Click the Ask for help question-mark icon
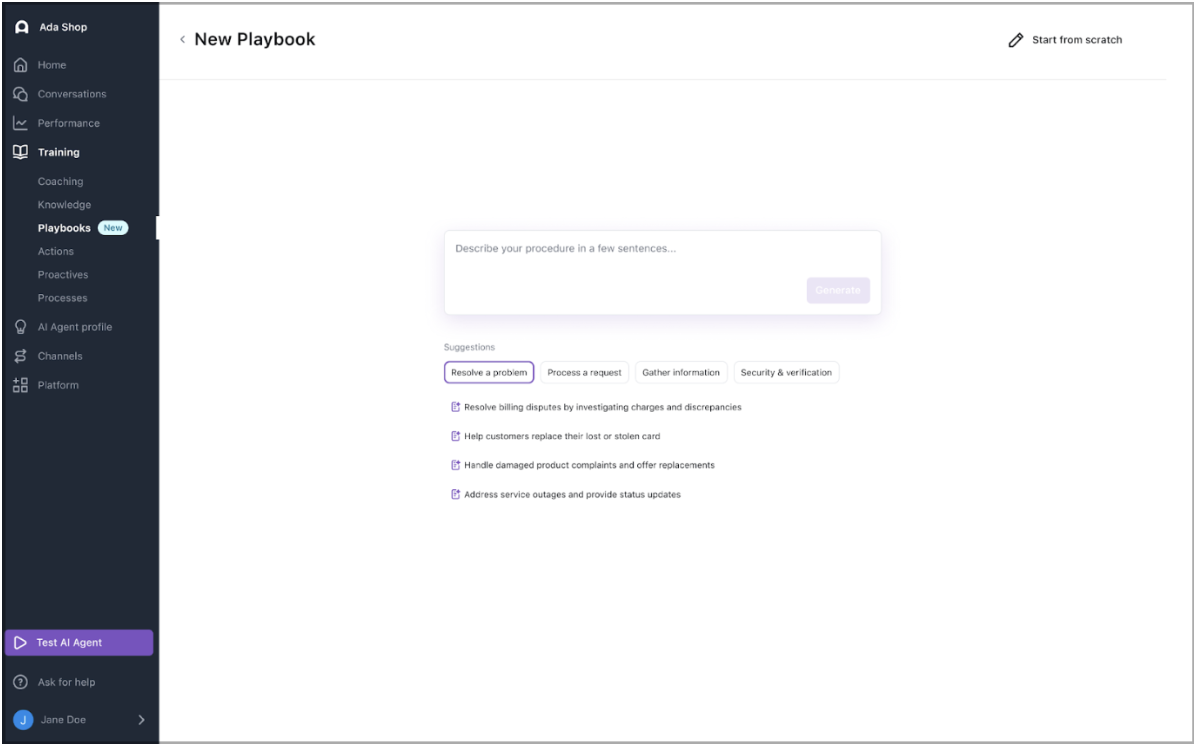The height and width of the screenshot is (746, 1198). pyautogui.click(x=21, y=682)
